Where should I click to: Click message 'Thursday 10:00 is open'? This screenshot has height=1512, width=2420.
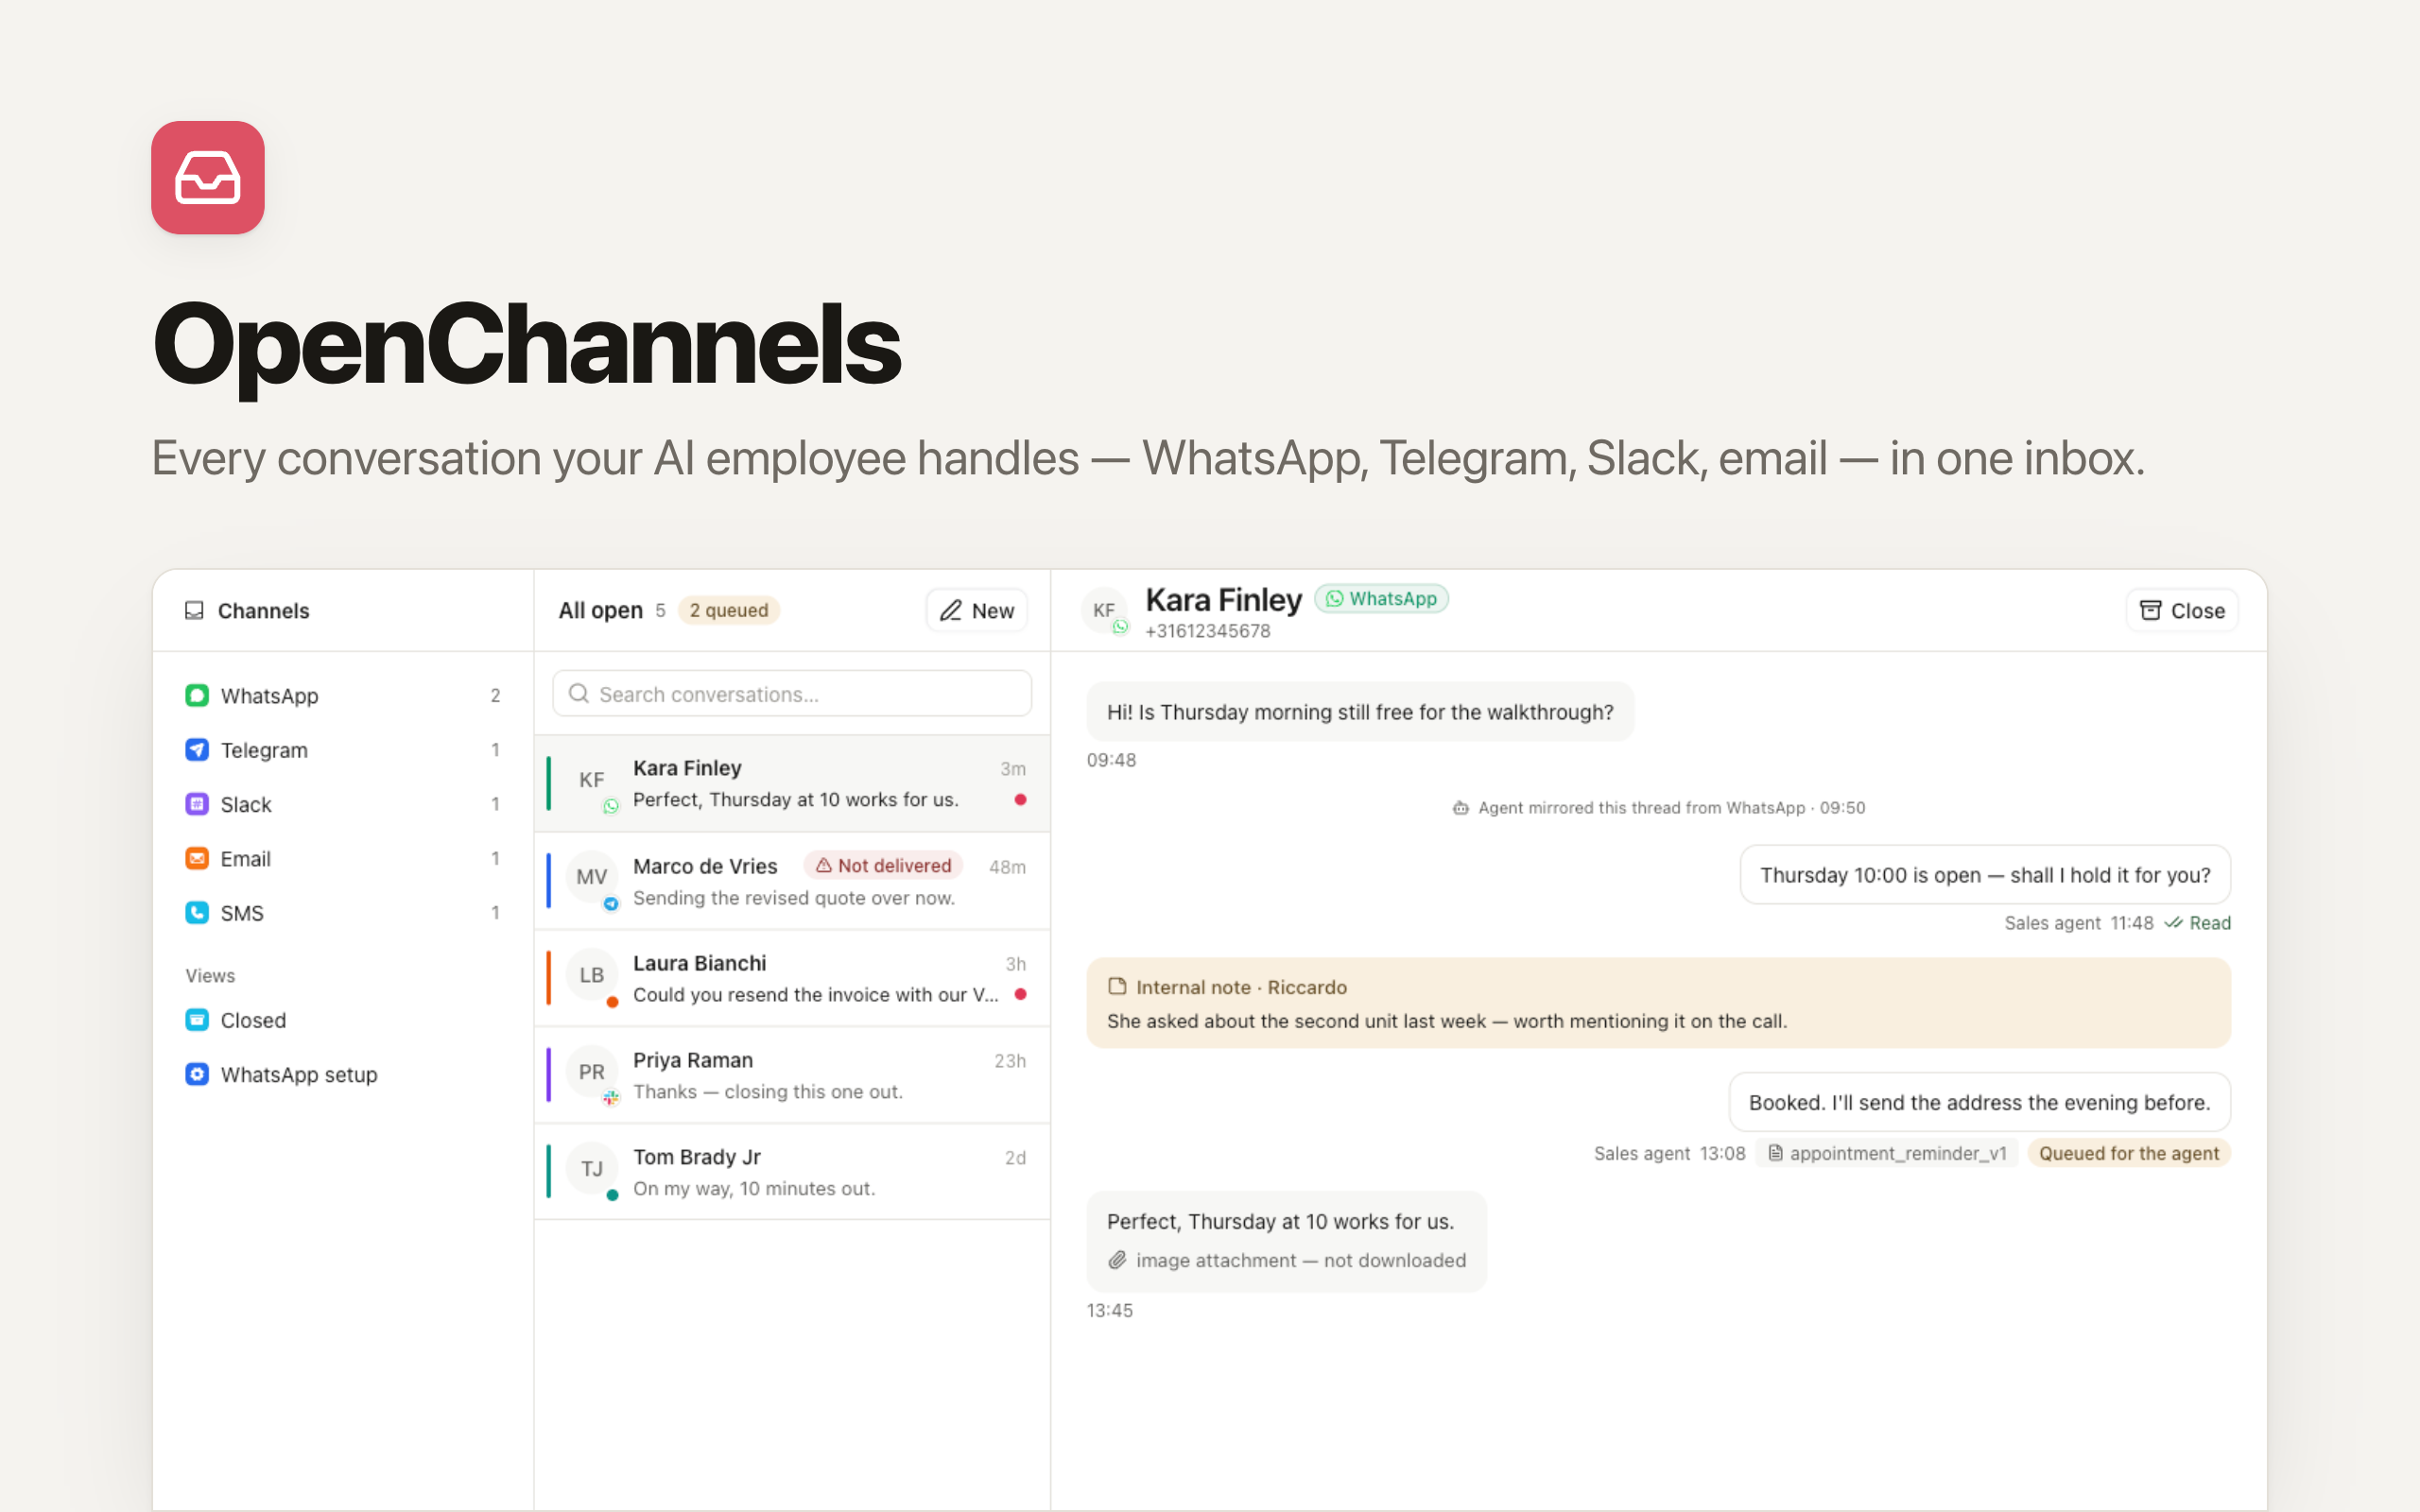click(x=1985, y=875)
